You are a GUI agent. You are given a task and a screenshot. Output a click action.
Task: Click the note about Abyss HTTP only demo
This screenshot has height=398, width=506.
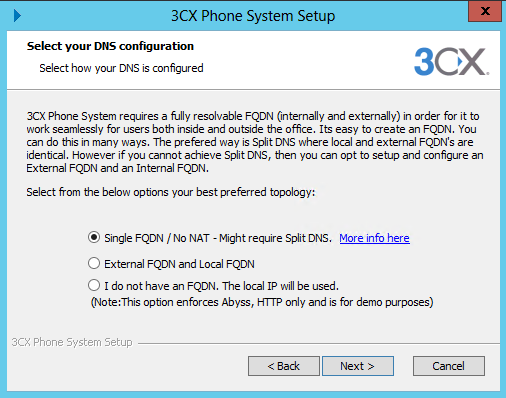pos(262,302)
